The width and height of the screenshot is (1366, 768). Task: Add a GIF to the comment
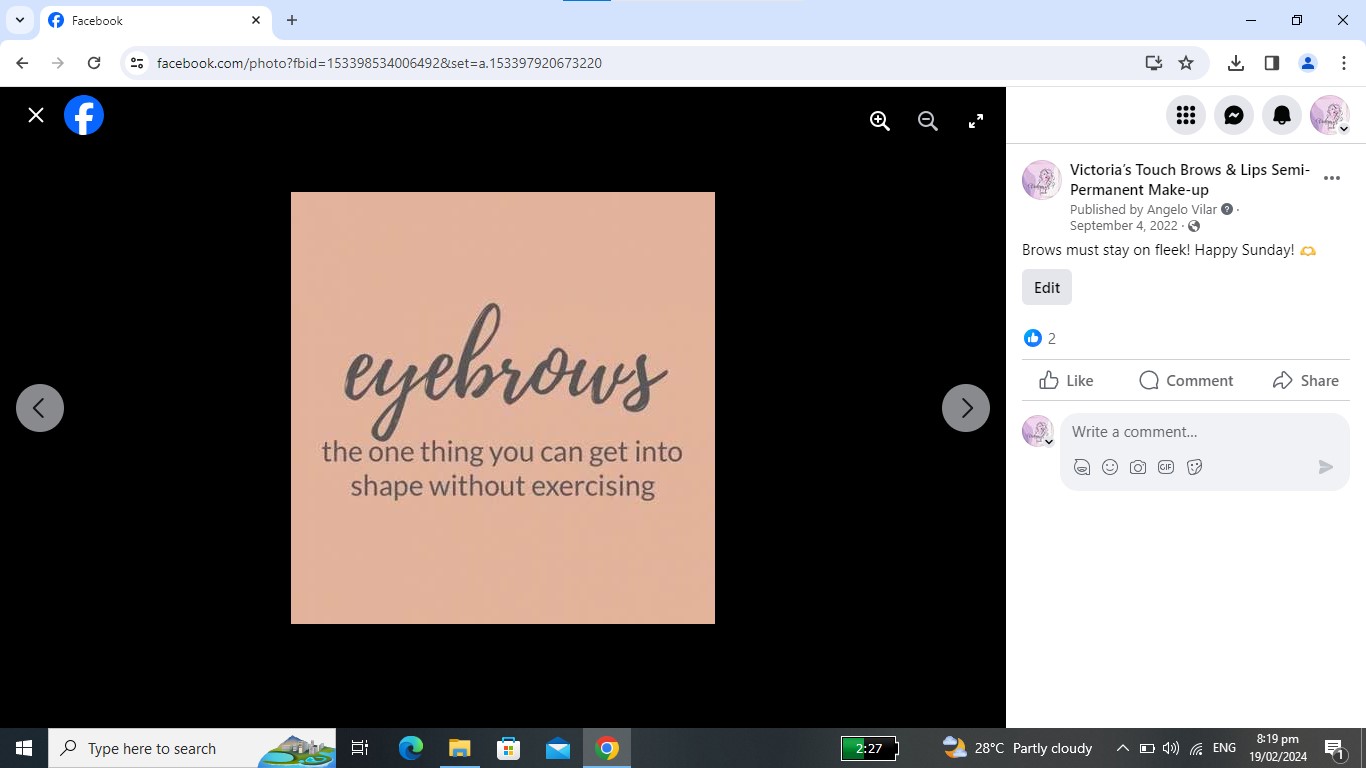pos(1166,467)
